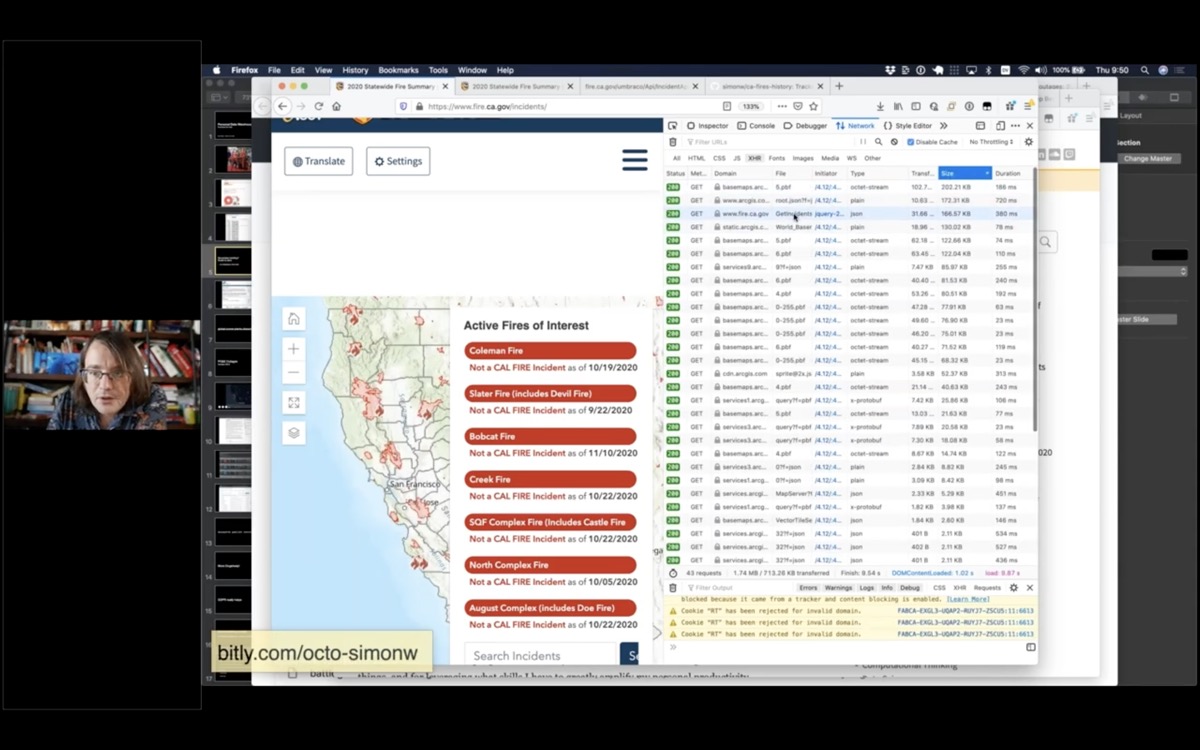Click the Settings button on page
Image resolution: width=1200 pixels, height=750 pixels.
398,161
